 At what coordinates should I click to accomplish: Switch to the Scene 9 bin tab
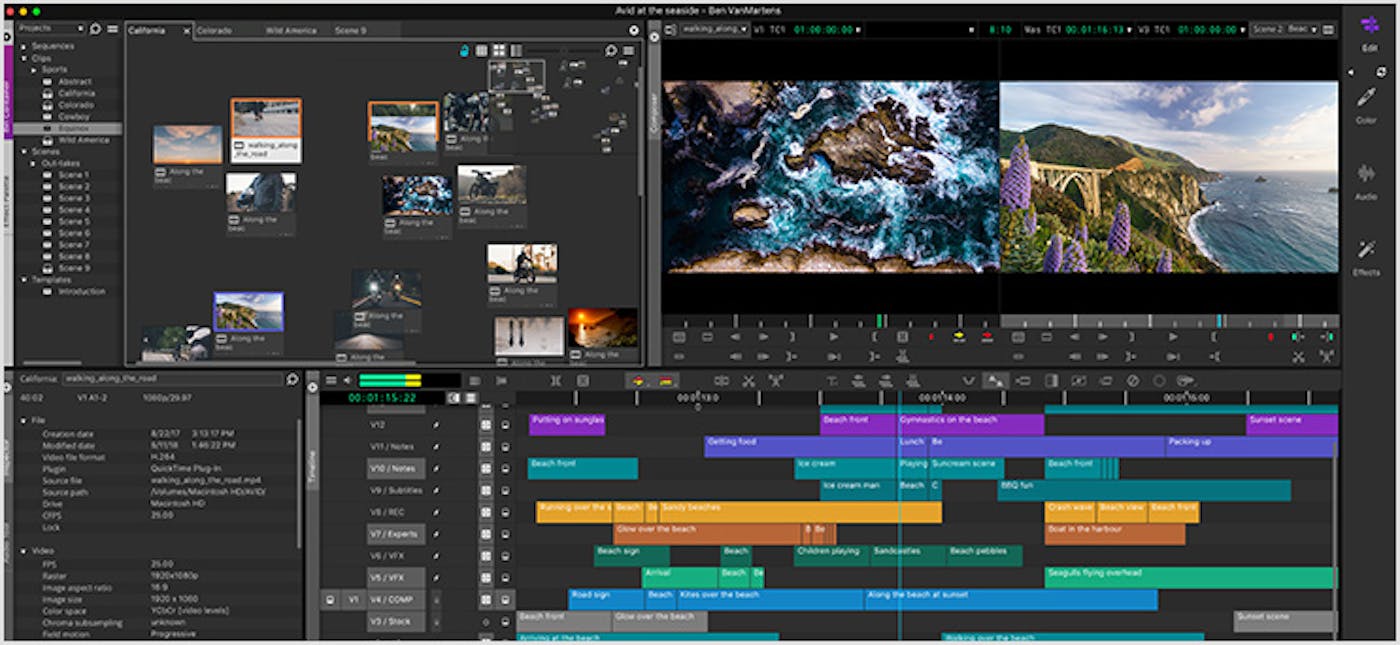point(350,31)
